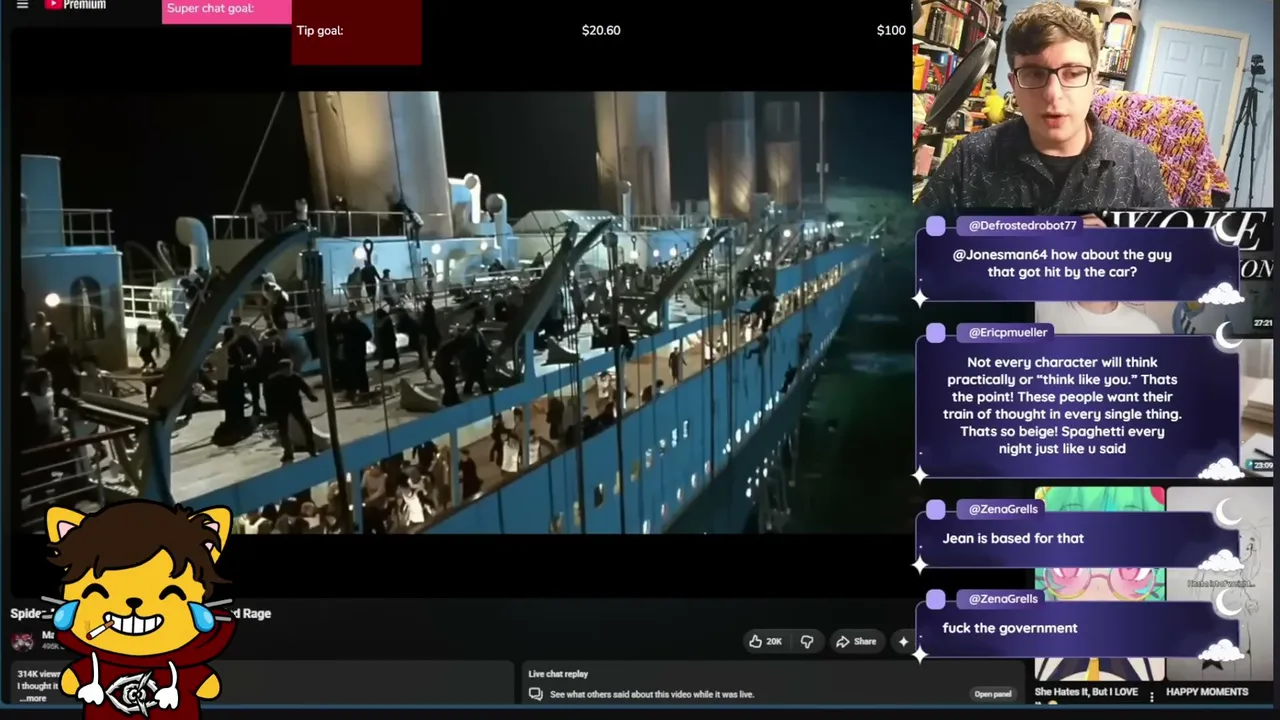The width and height of the screenshot is (1280, 720).
Task: Click @ZenaGrells above 'Jean is based' message
Action: 1003,509
